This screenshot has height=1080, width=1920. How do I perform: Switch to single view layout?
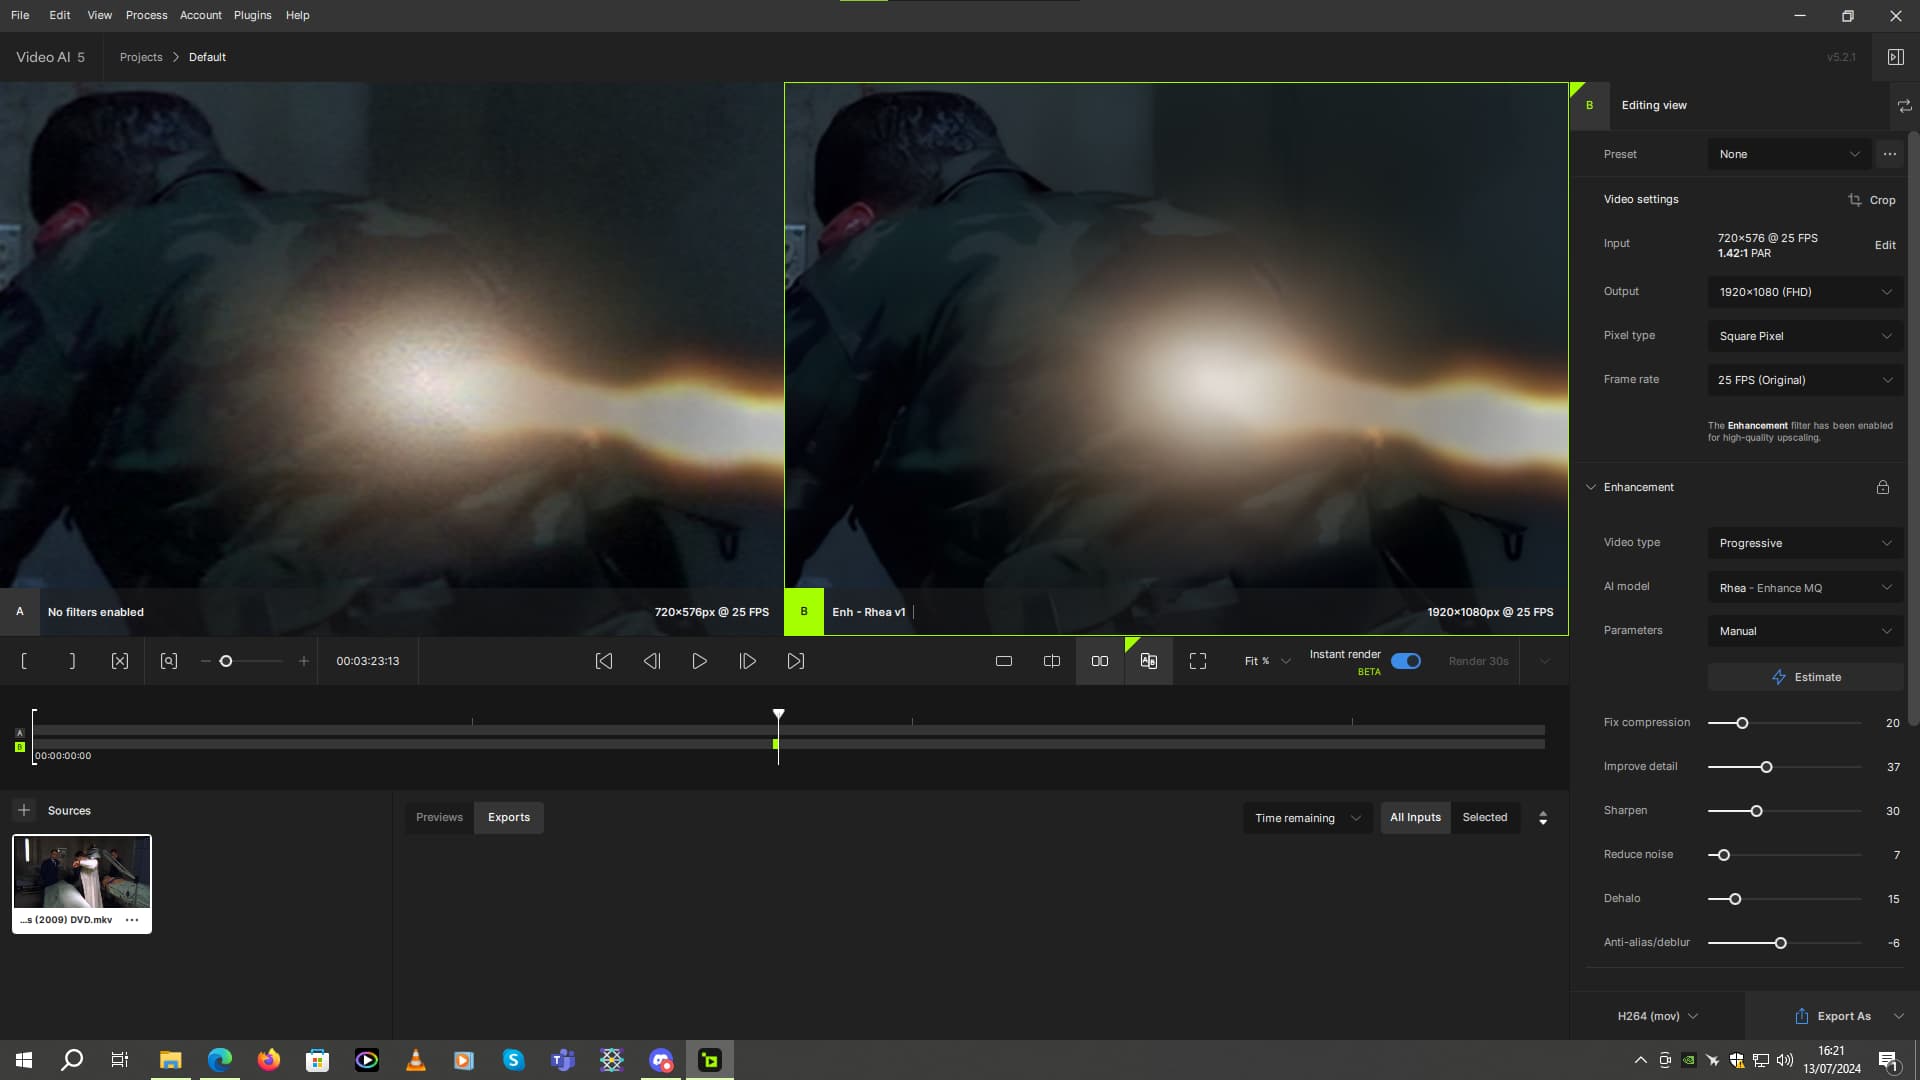(x=1004, y=661)
